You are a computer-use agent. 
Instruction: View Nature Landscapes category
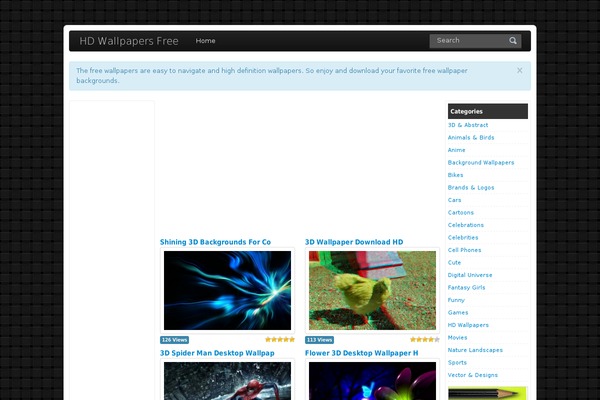[475, 350]
